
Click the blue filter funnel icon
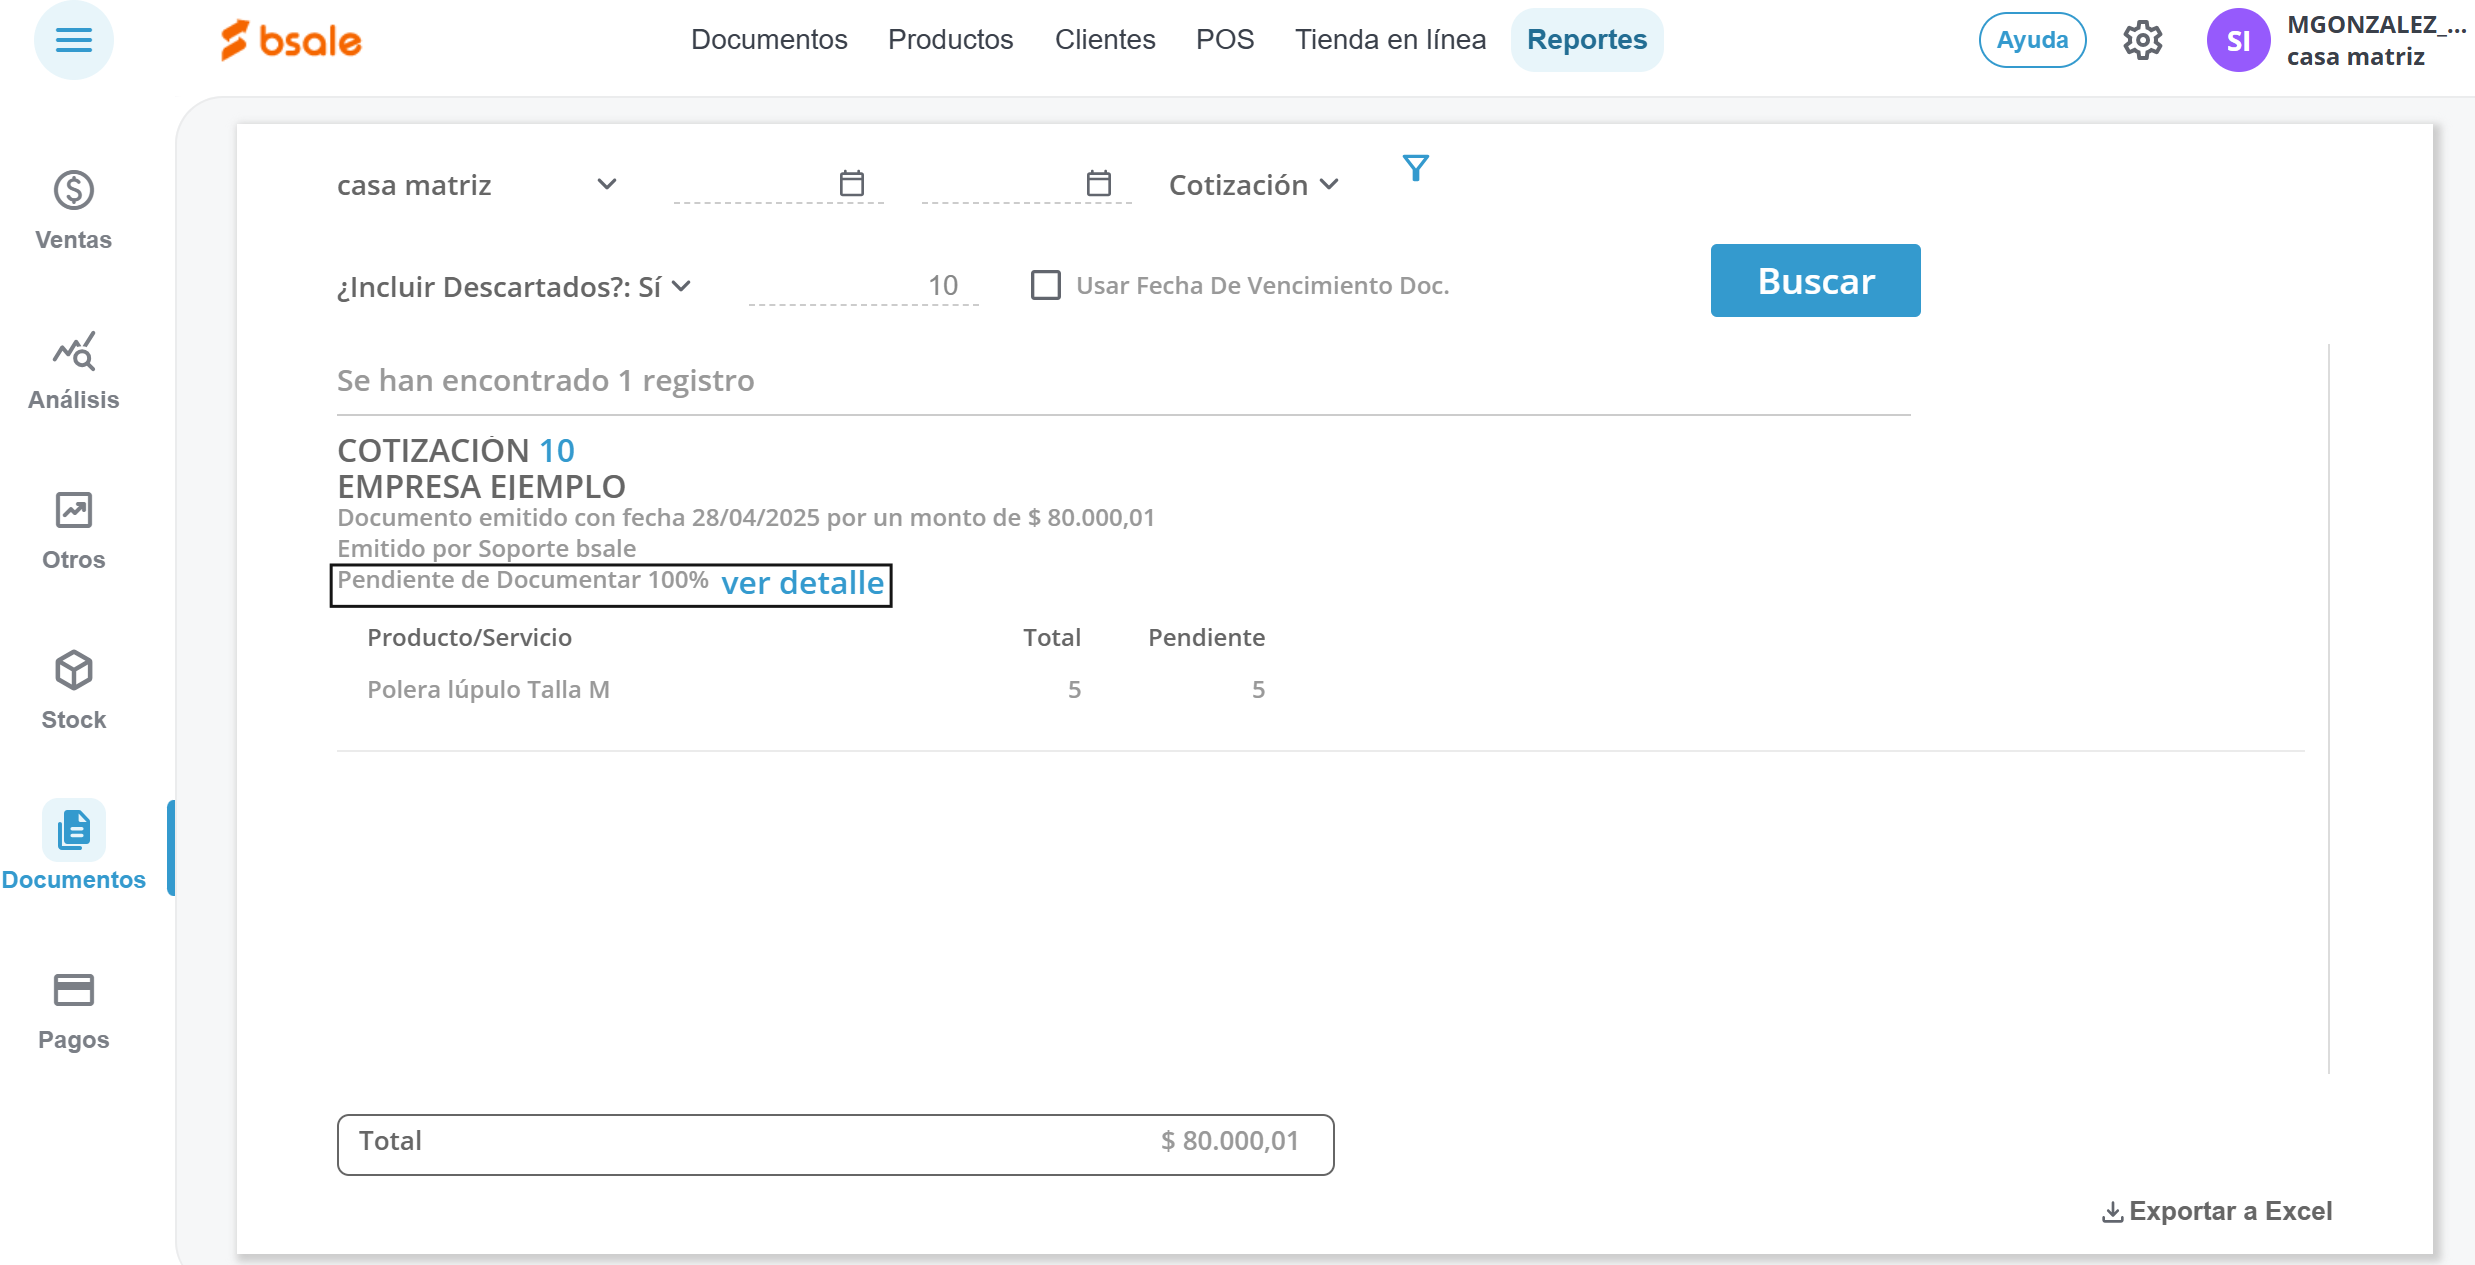(1415, 168)
